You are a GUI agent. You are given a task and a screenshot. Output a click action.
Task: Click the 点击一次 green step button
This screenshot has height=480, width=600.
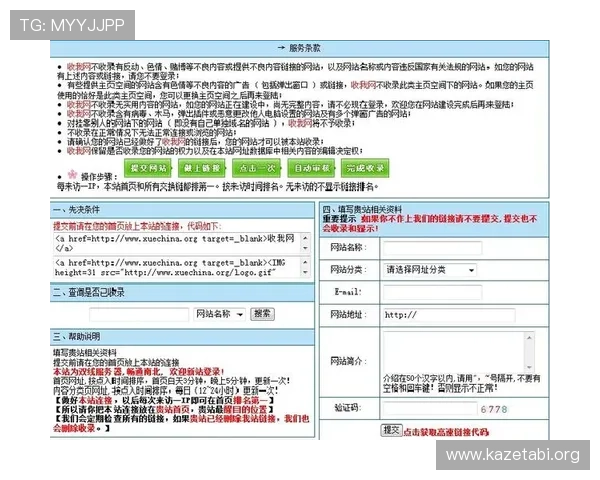(257, 168)
